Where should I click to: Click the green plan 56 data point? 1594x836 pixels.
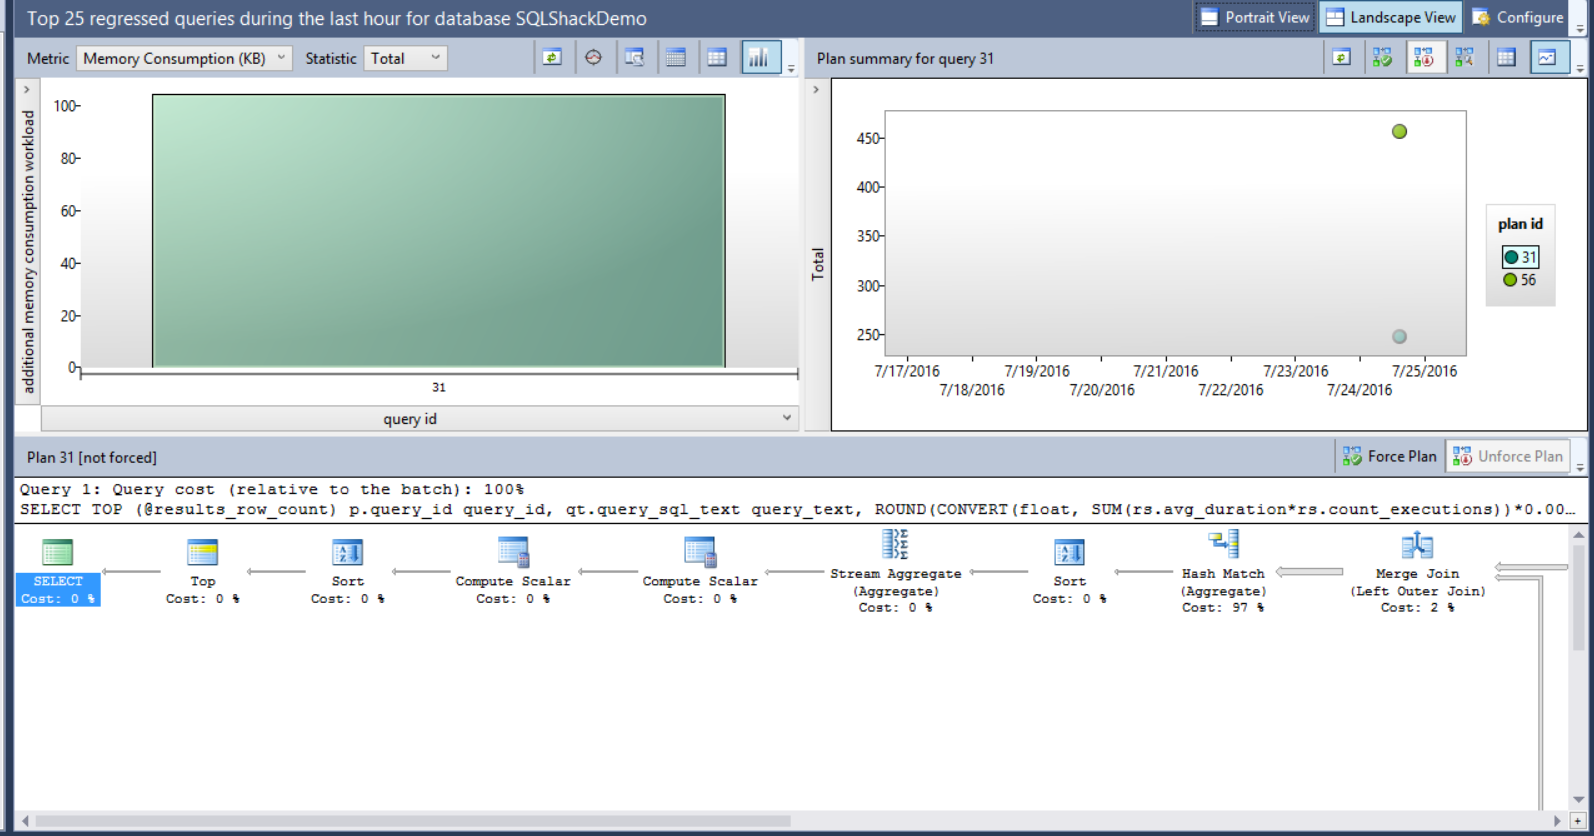[x=1399, y=131]
